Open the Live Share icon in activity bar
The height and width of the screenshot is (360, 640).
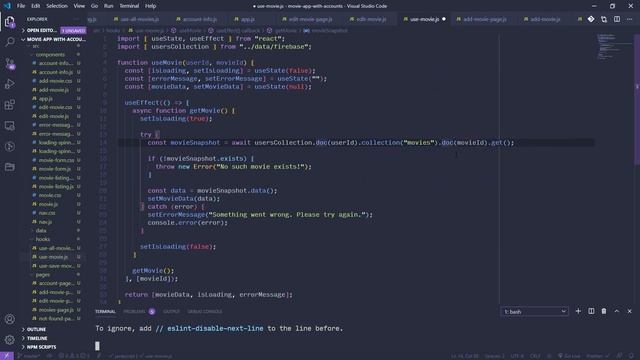click(10, 146)
